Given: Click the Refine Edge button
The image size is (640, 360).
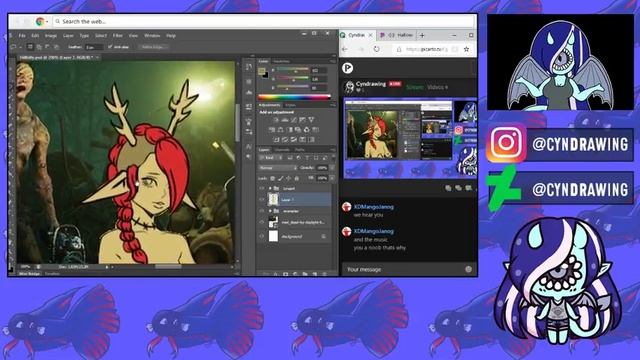Looking at the screenshot, I should pyautogui.click(x=153, y=47).
